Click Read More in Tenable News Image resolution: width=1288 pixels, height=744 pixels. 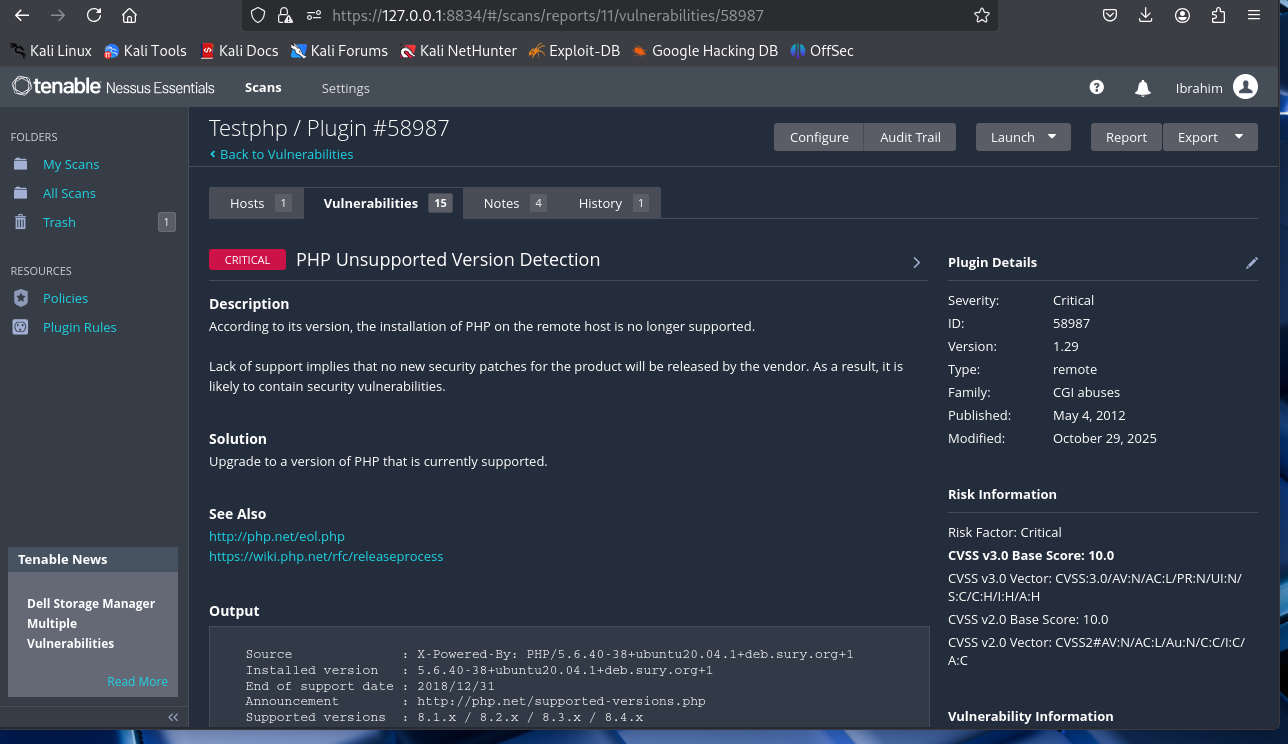[137, 681]
